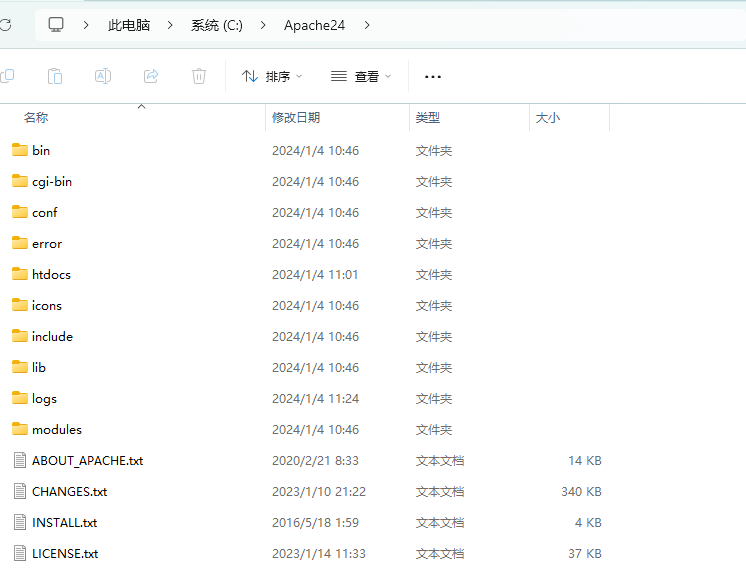Sort by the 类型 column header
This screenshot has height=568, width=746.
coord(428,118)
